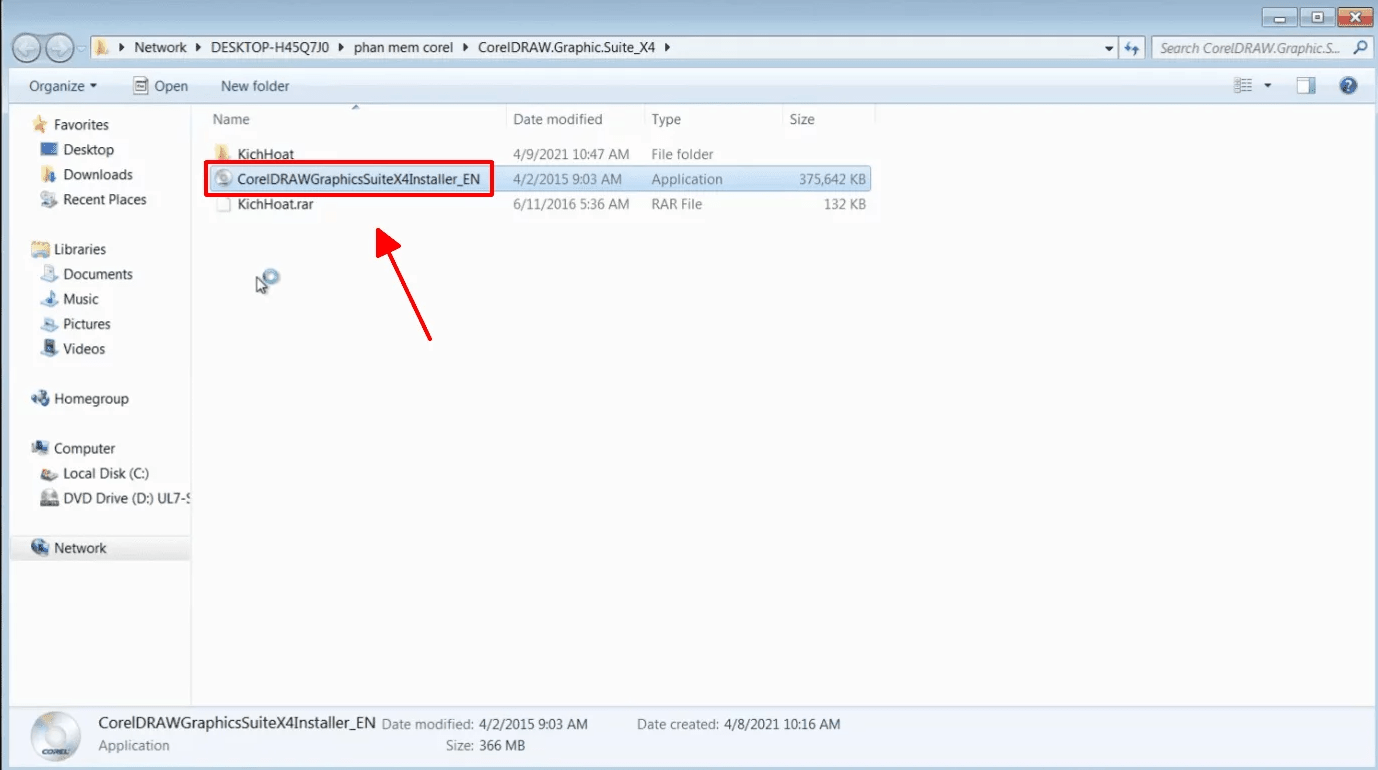Image resolution: width=1378 pixels, height=770 pixels.
Task: Refresh the folder view
Action: tap(1132, 48)
